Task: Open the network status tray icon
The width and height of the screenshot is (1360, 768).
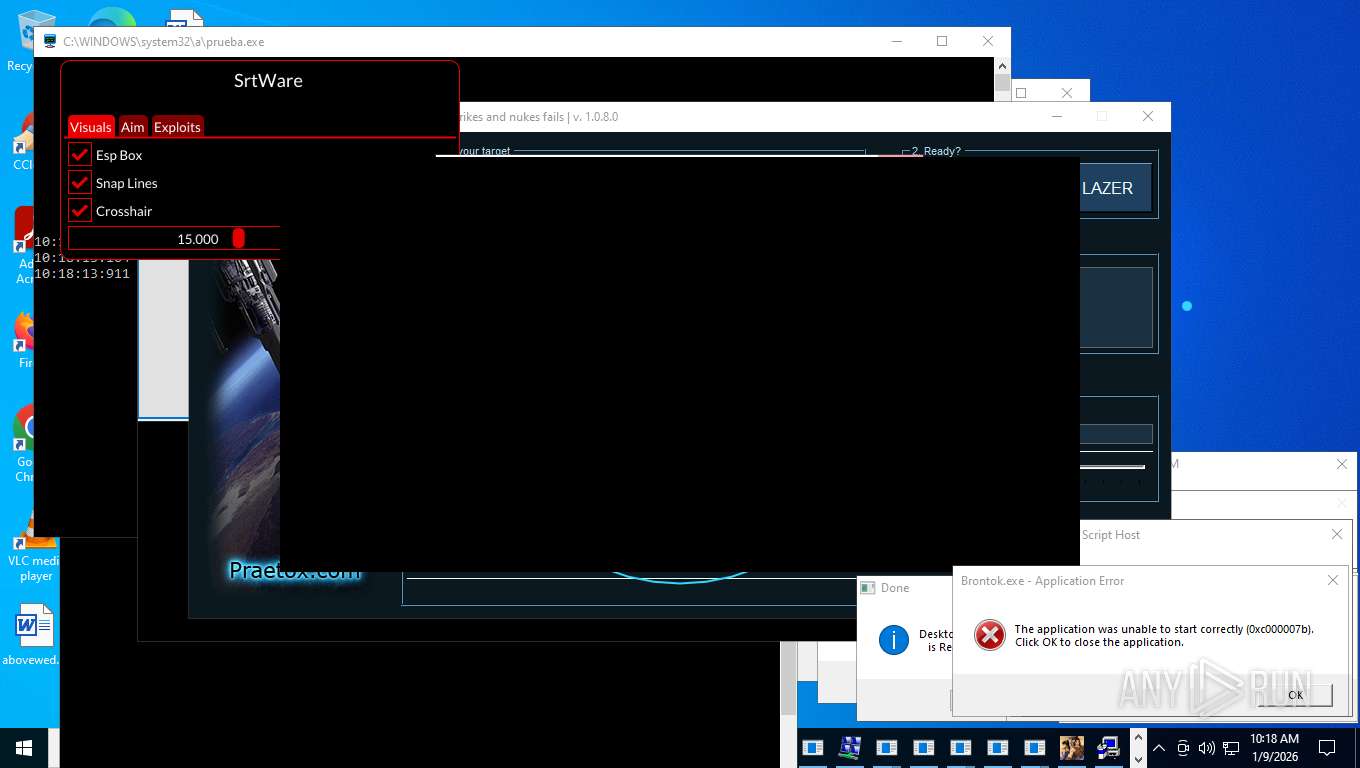Action: (1231, 748)
